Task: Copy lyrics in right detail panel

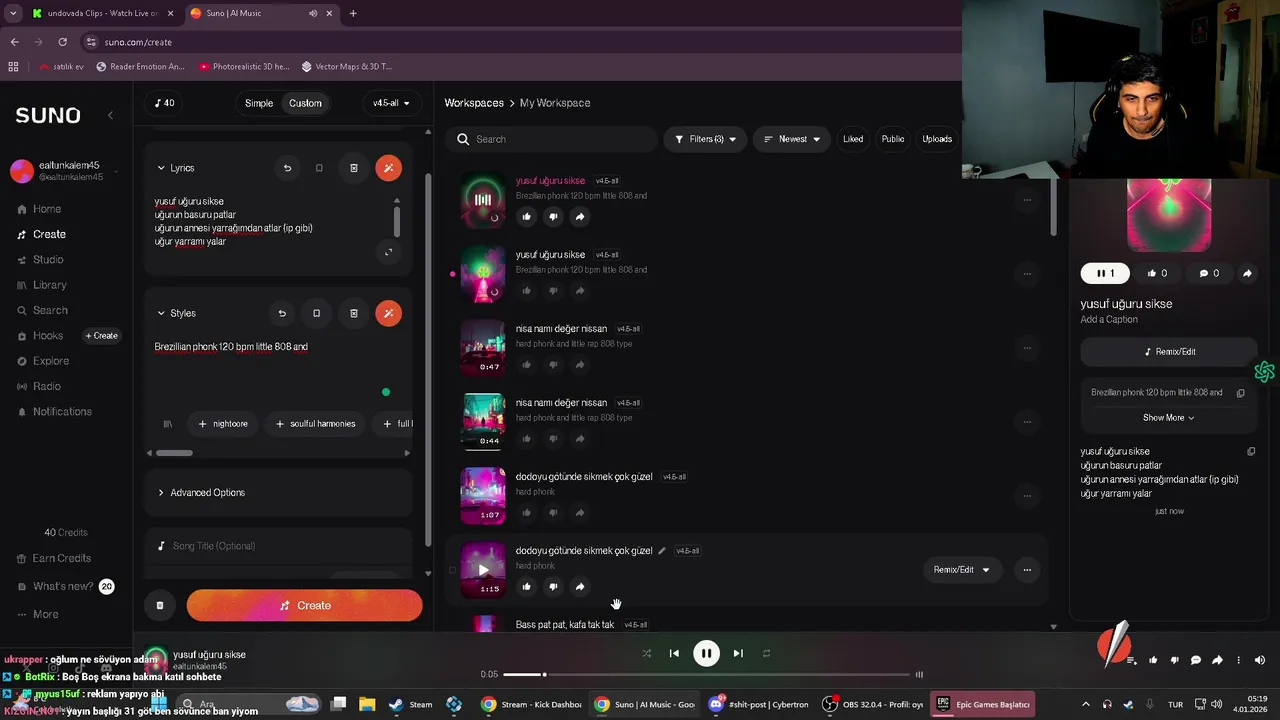Action: point(1251,451)
